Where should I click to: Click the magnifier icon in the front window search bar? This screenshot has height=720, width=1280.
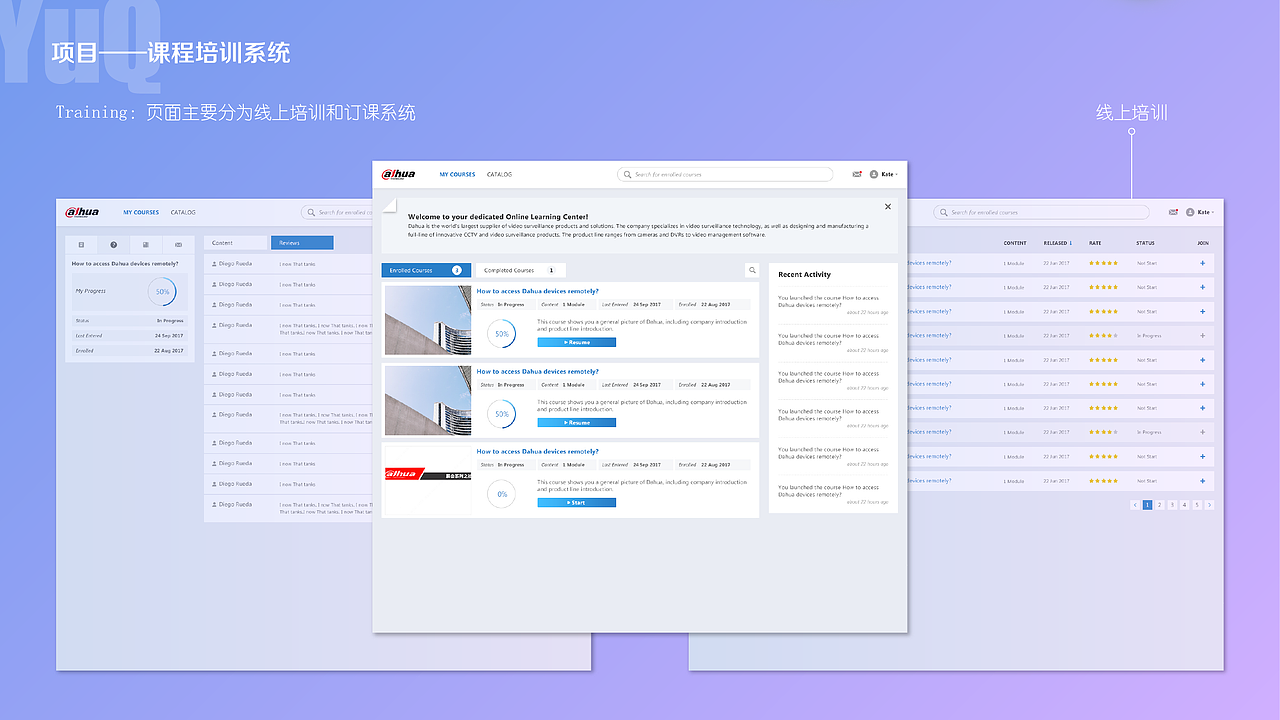point(628,174)
